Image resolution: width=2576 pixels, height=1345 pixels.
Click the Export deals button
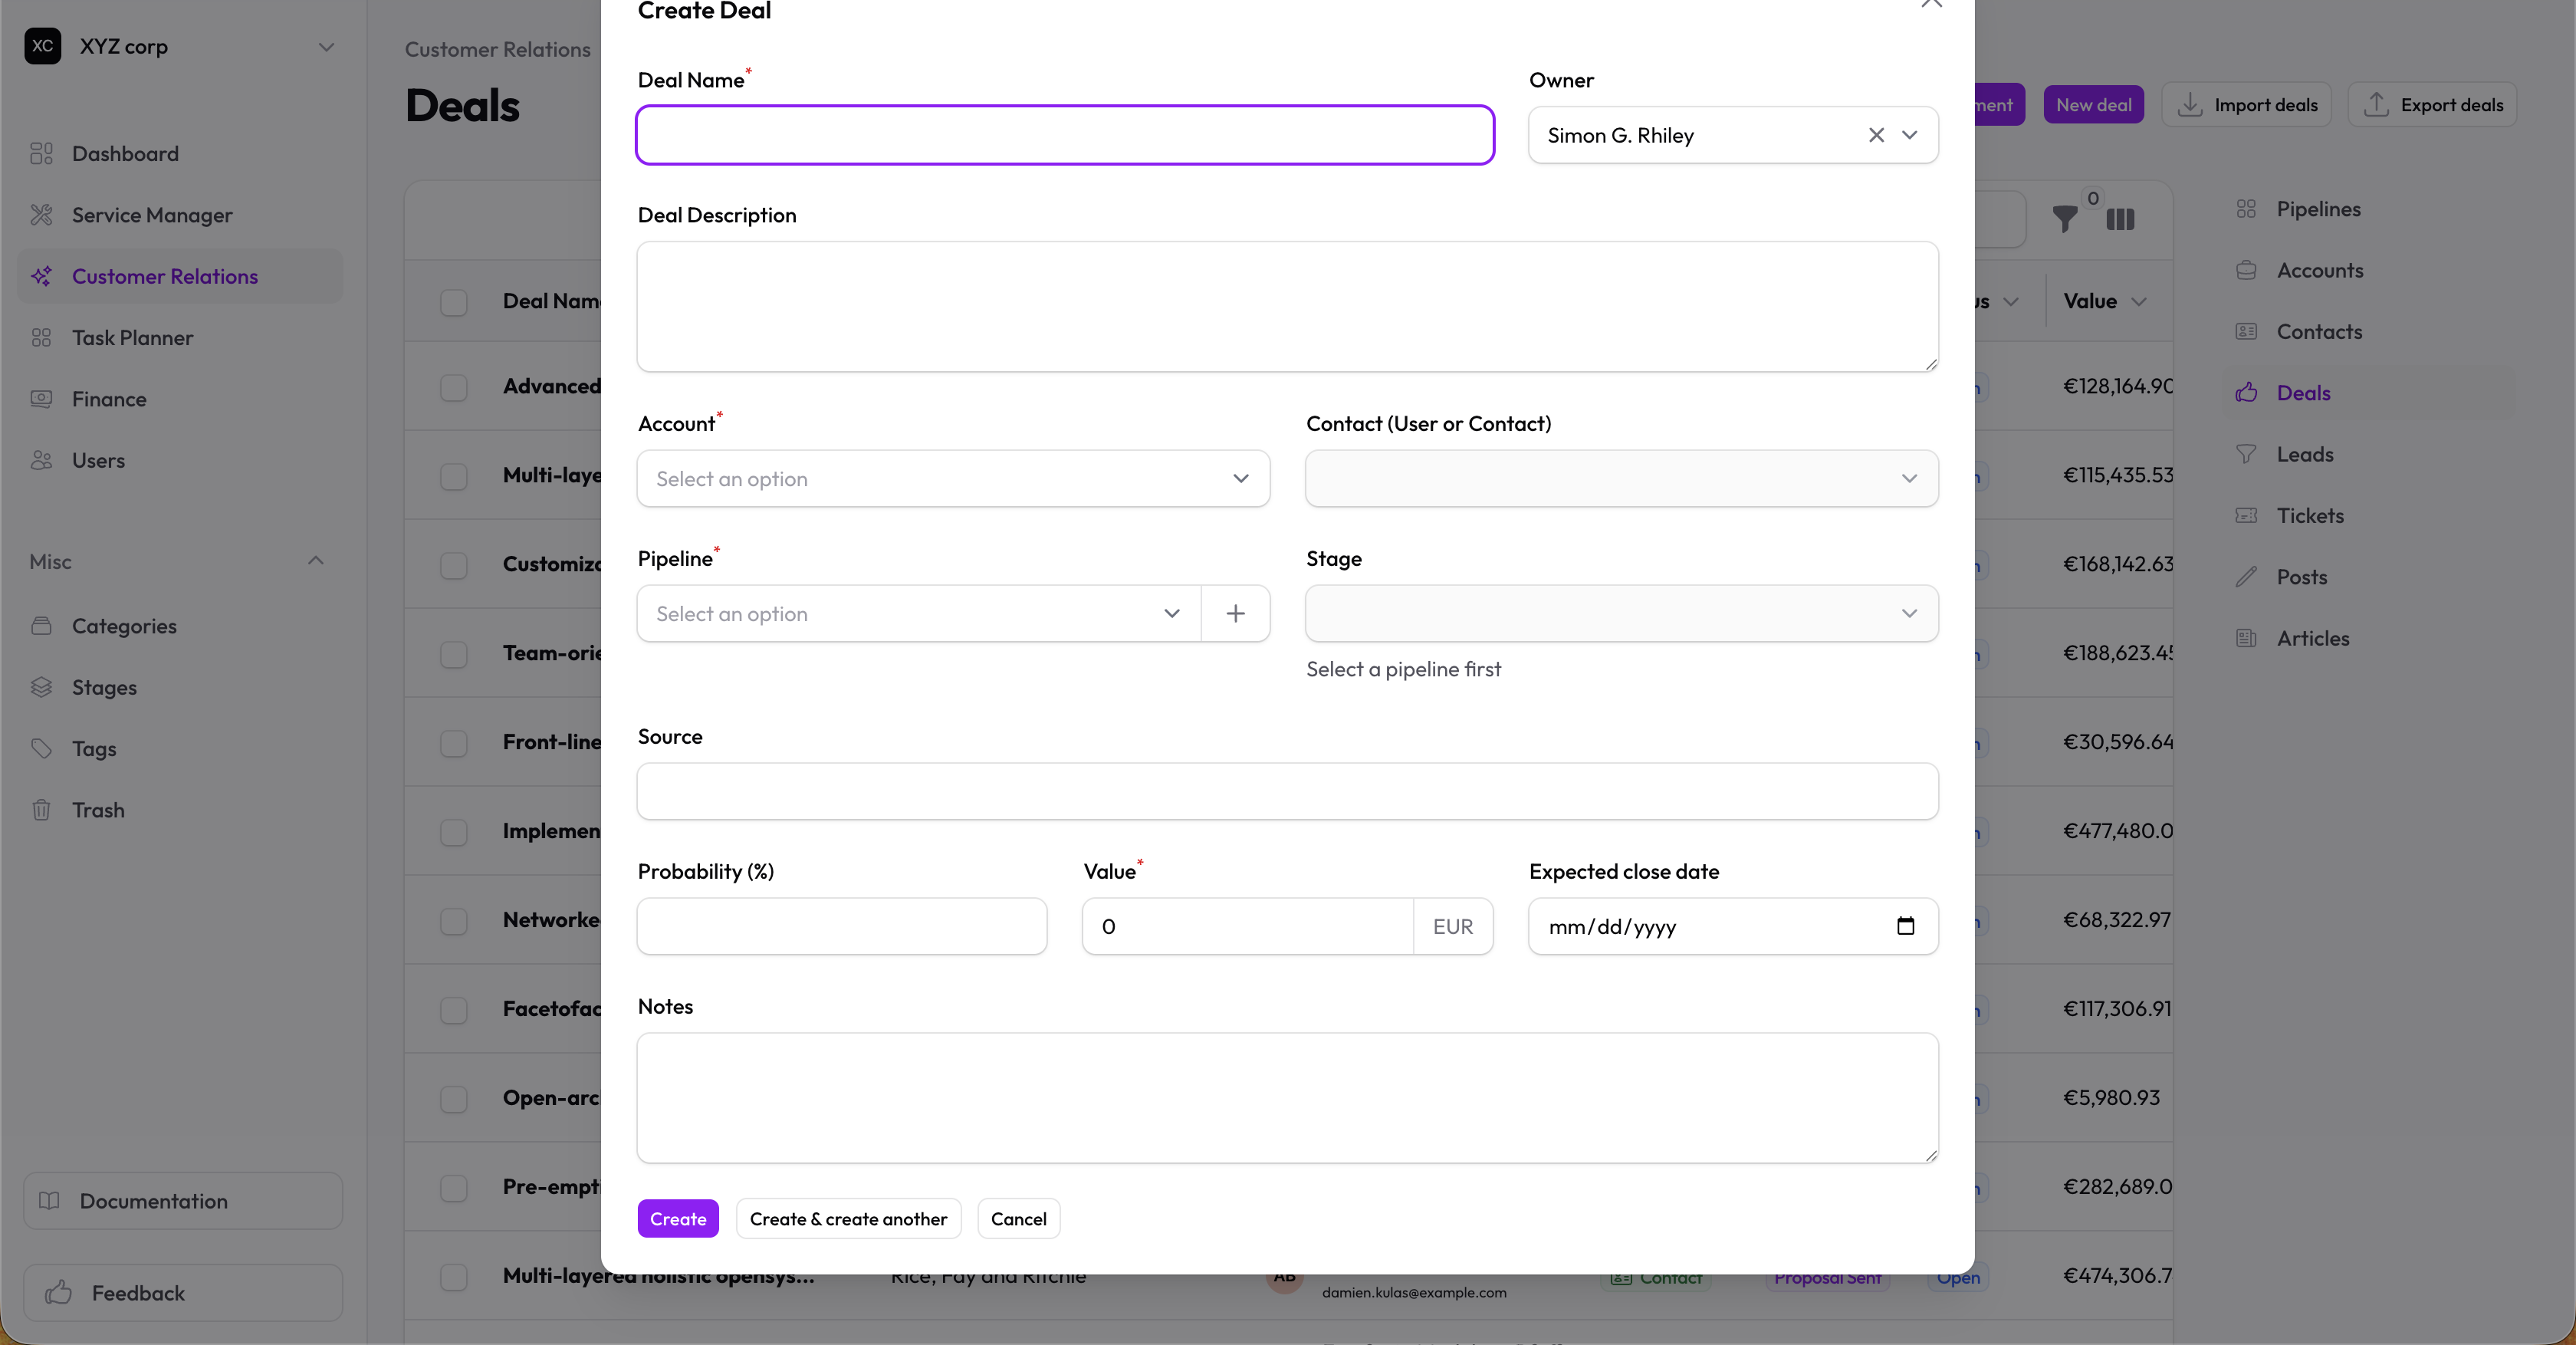(x=2432, y=105)
